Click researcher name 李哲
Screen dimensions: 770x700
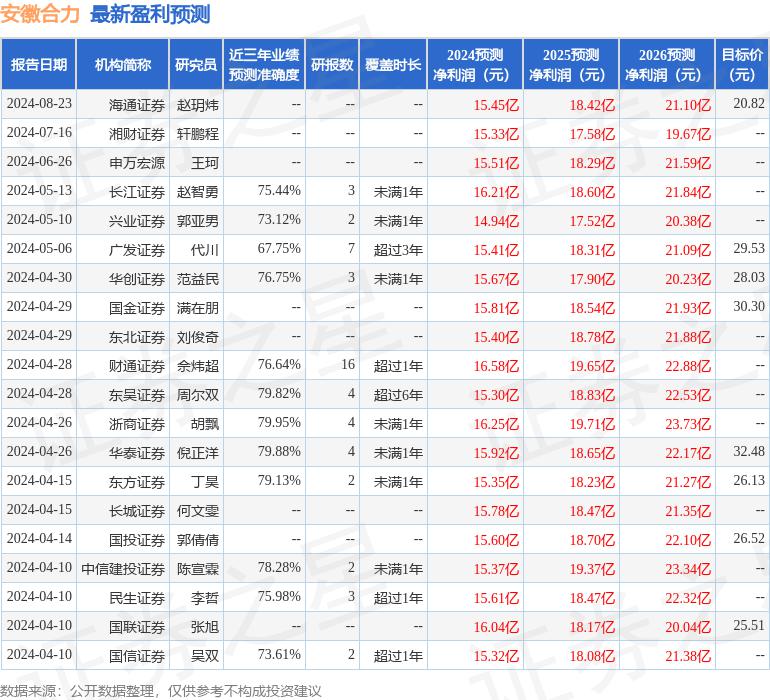pos(204,598)
